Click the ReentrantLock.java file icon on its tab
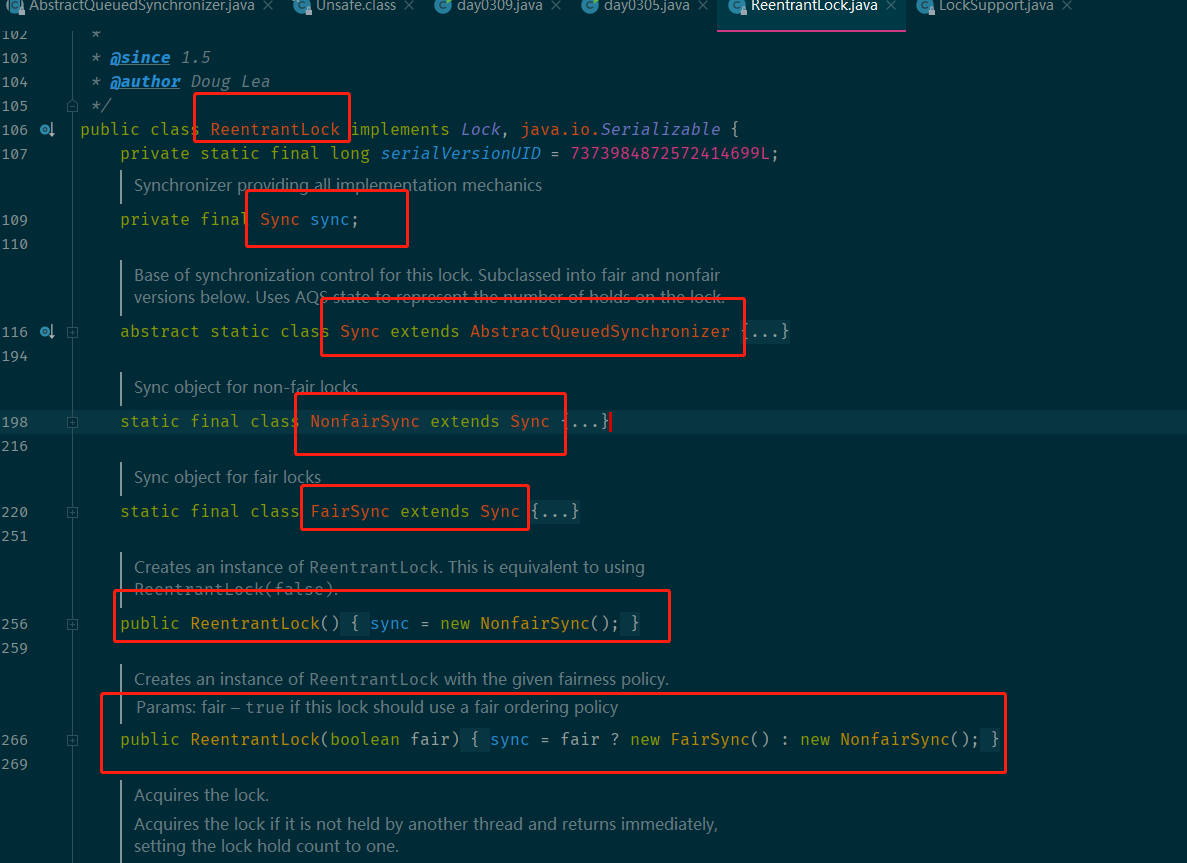 (x=737, y=7)
